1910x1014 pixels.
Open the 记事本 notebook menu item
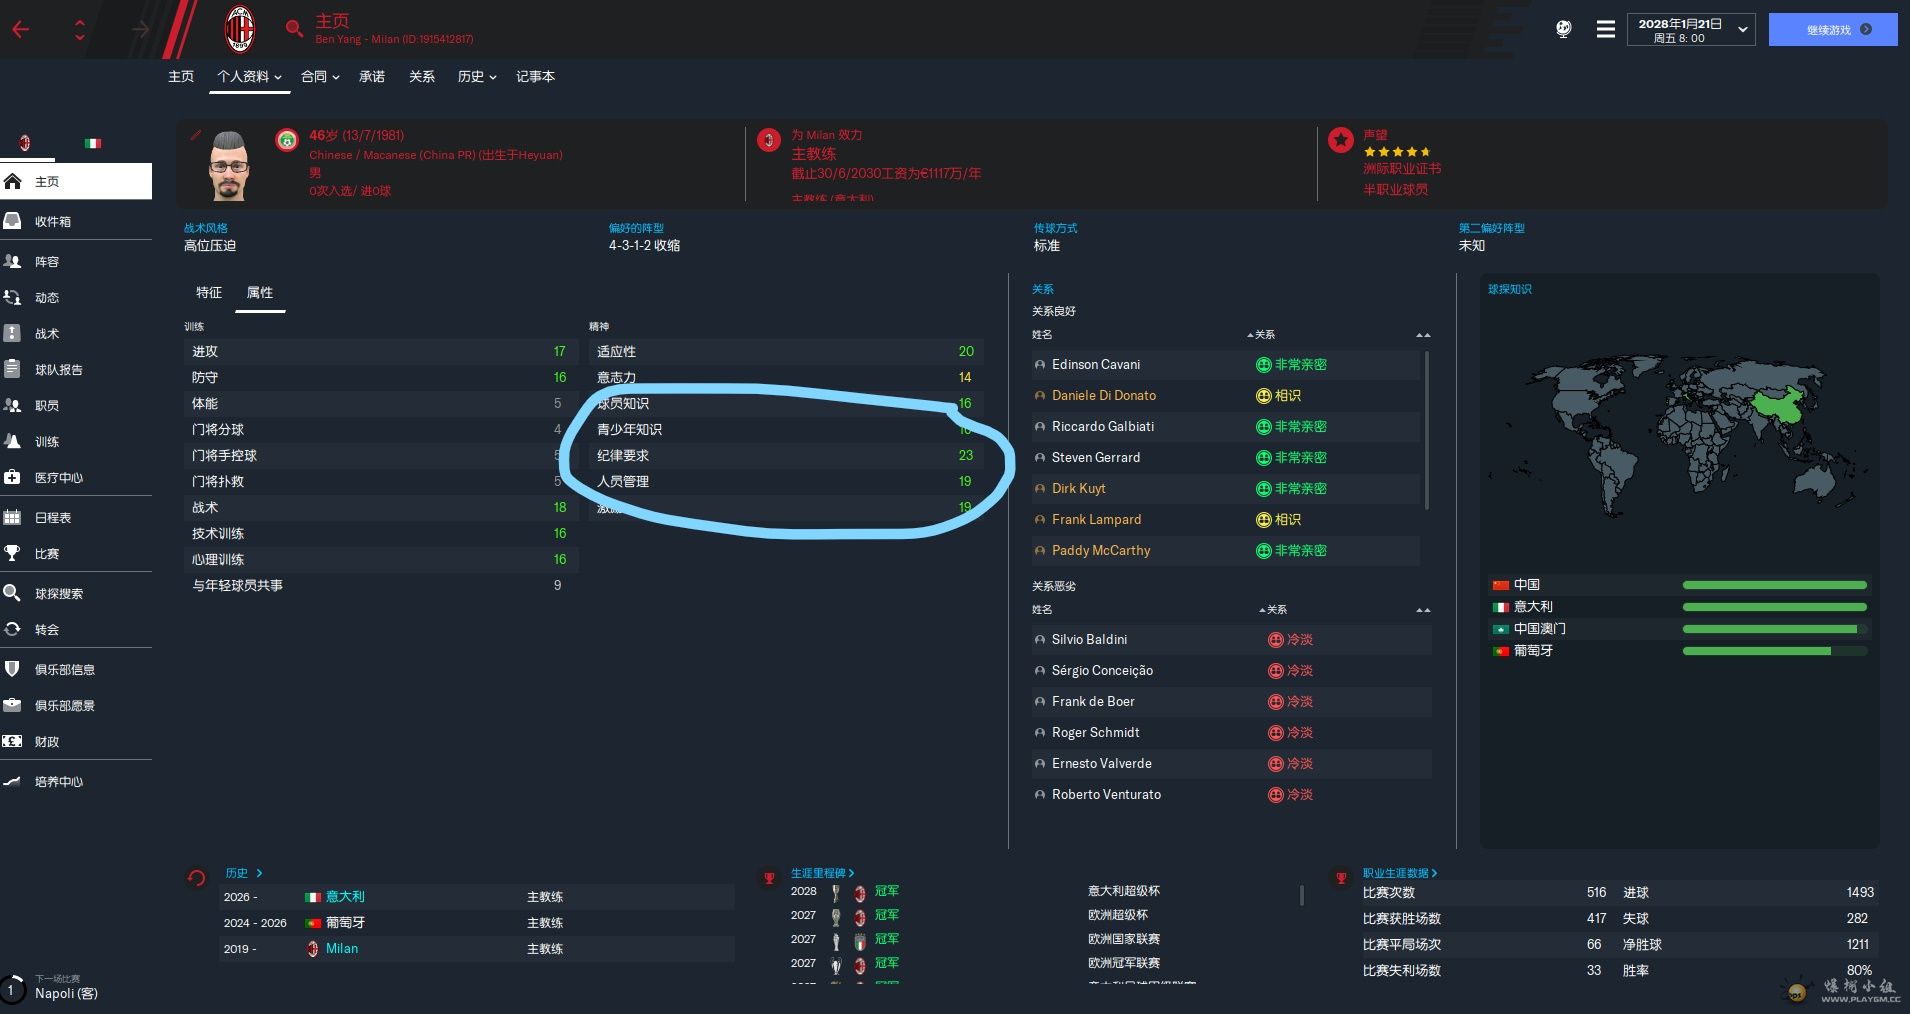[535, 76]
